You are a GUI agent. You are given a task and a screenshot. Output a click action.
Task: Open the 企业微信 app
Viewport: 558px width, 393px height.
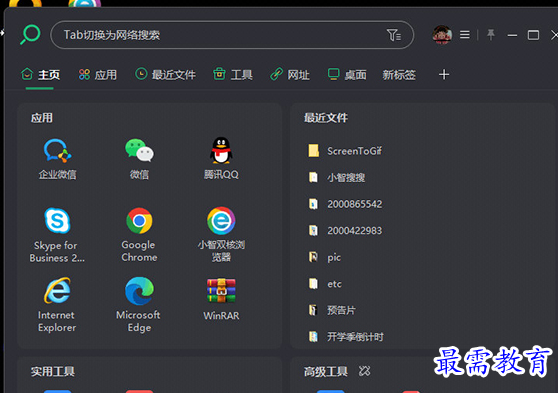pos(57,159)
